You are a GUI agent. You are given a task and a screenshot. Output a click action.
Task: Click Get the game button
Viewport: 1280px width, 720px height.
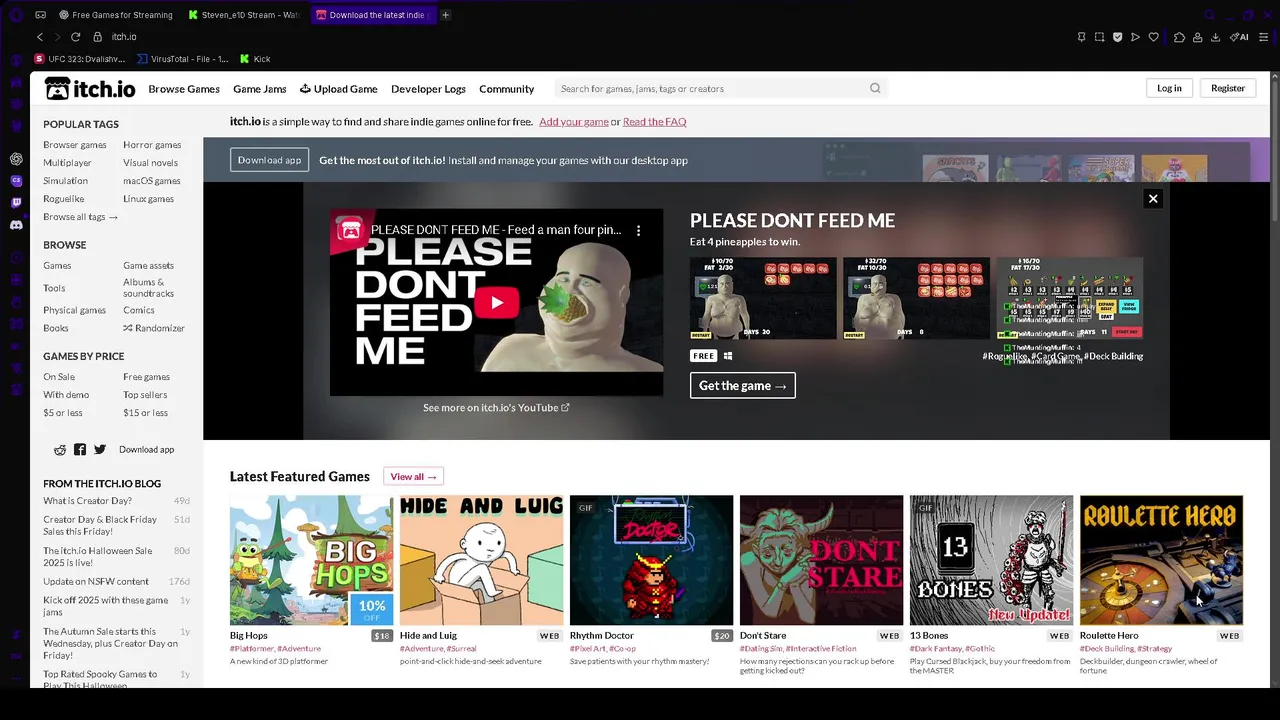(742, 385)
